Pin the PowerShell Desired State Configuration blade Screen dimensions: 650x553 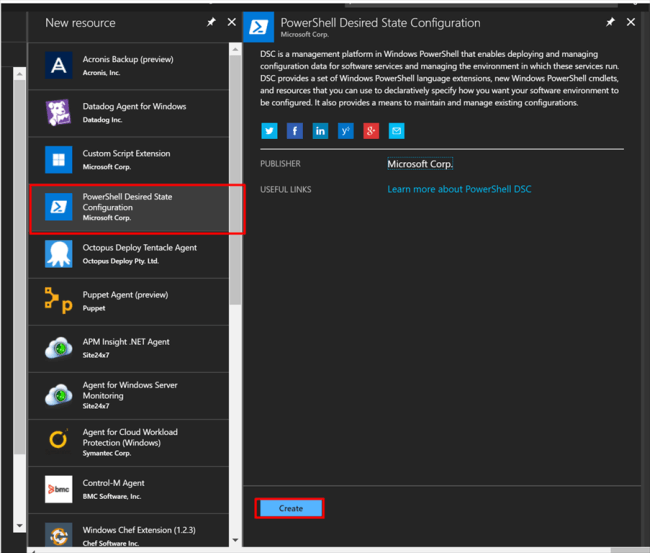pyautogui.click(x=610, y=22)
